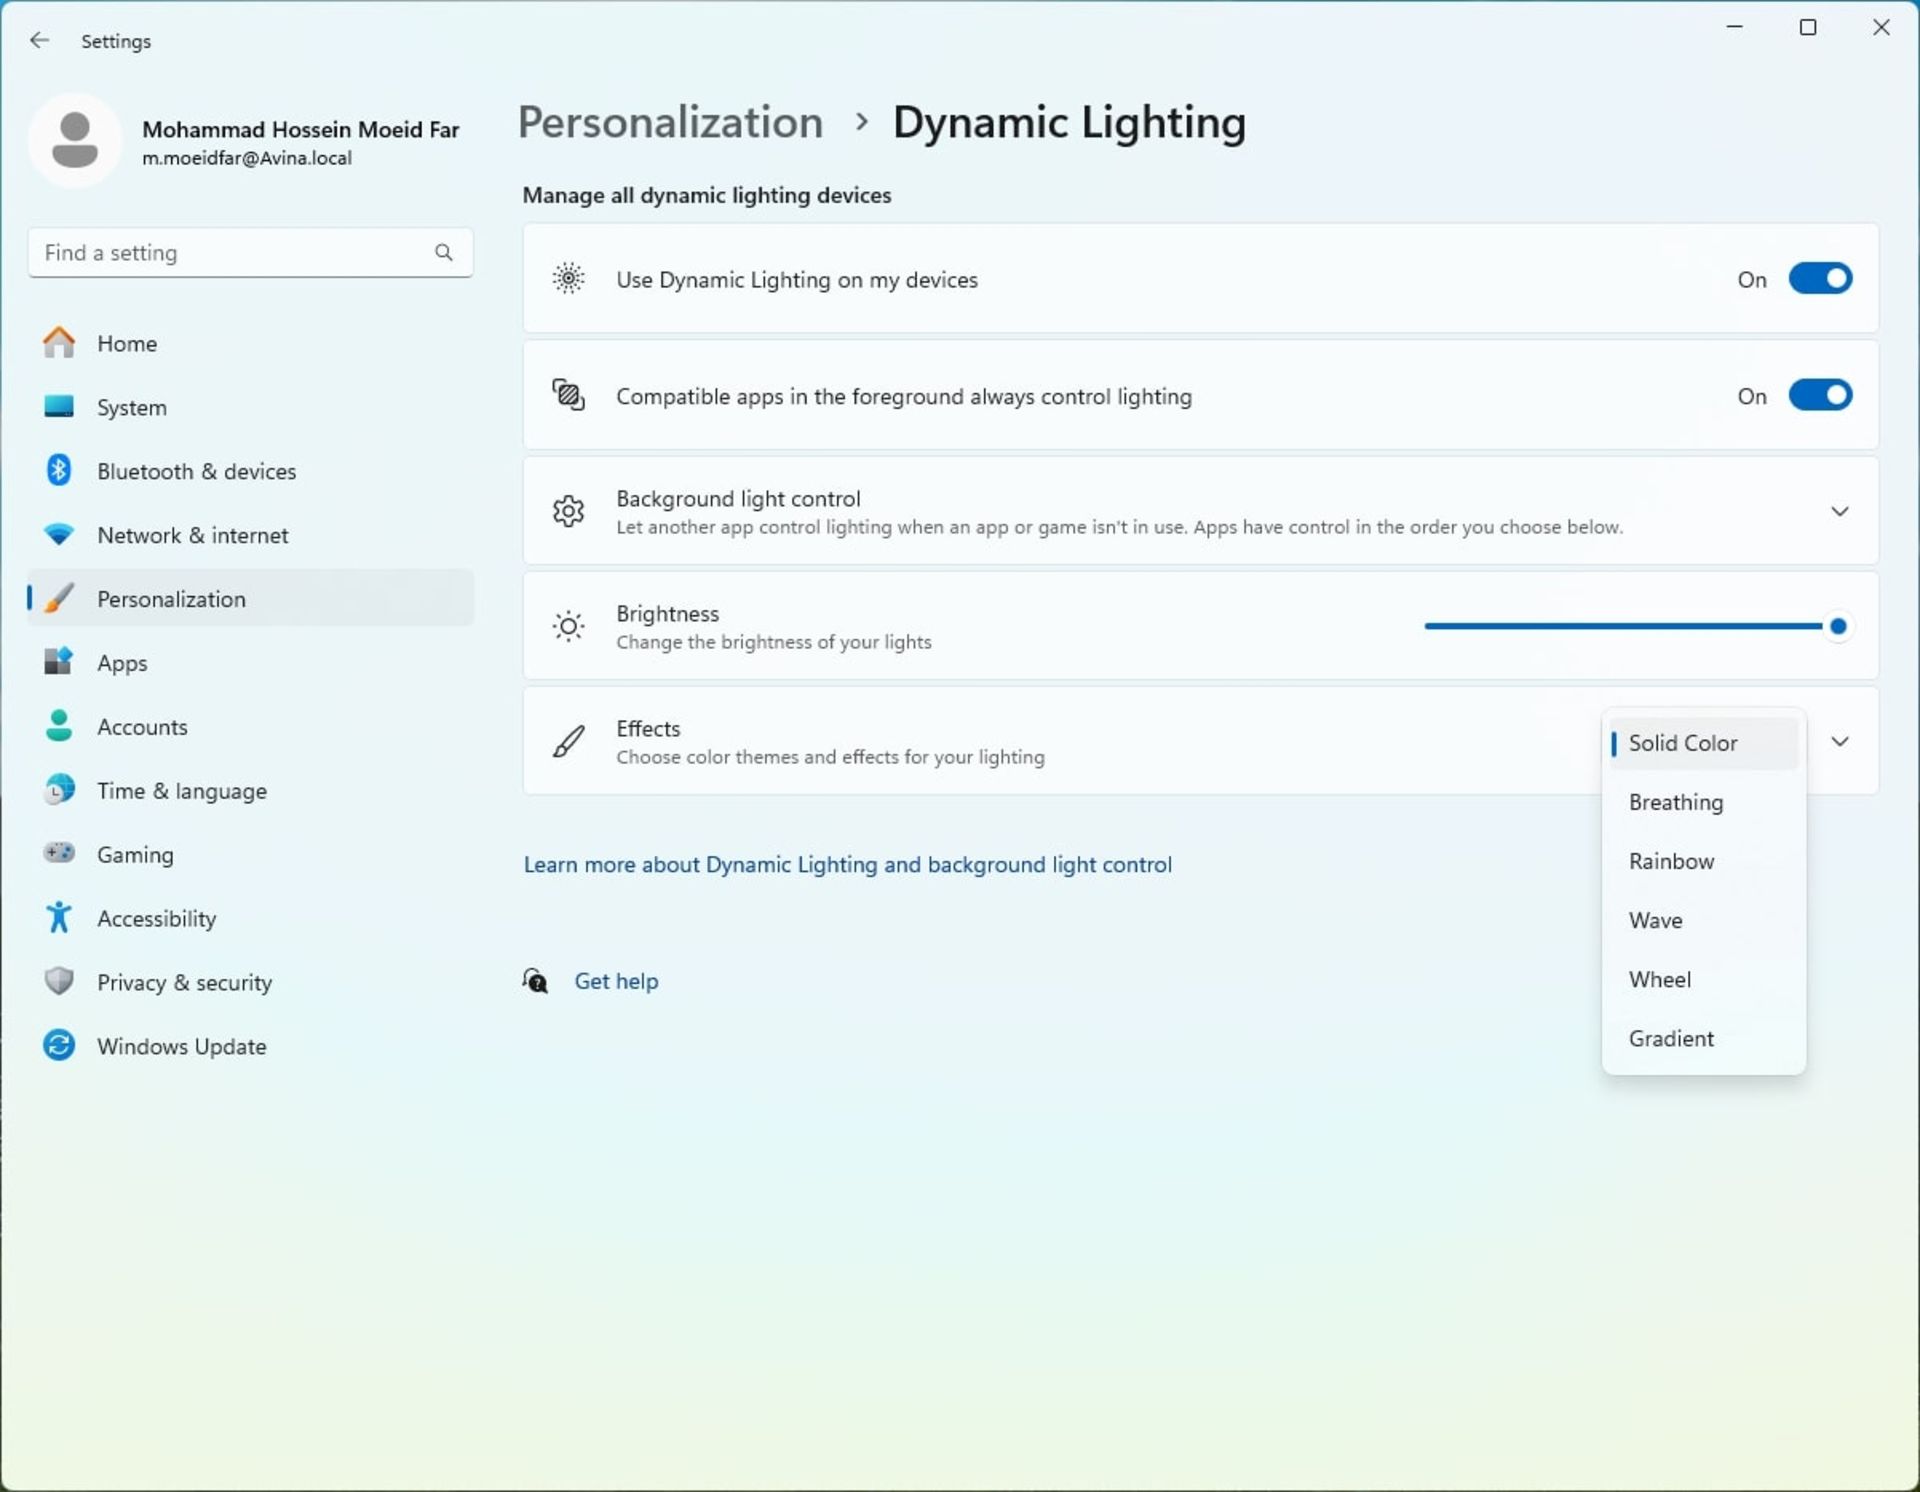Select Breathing effect from dropdown
The width and height of the screenshot is (1920, 1492).
(1703, 802)
